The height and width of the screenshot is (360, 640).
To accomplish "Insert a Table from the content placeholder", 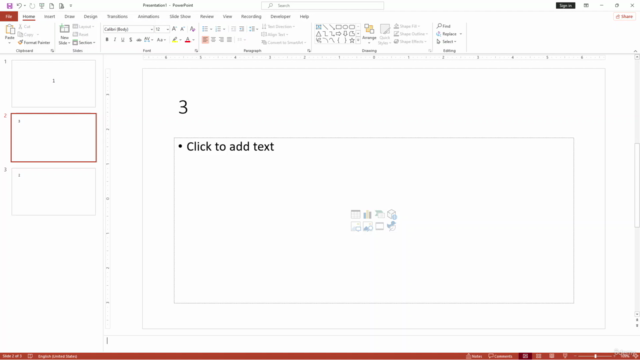I will tap(356, 214).
